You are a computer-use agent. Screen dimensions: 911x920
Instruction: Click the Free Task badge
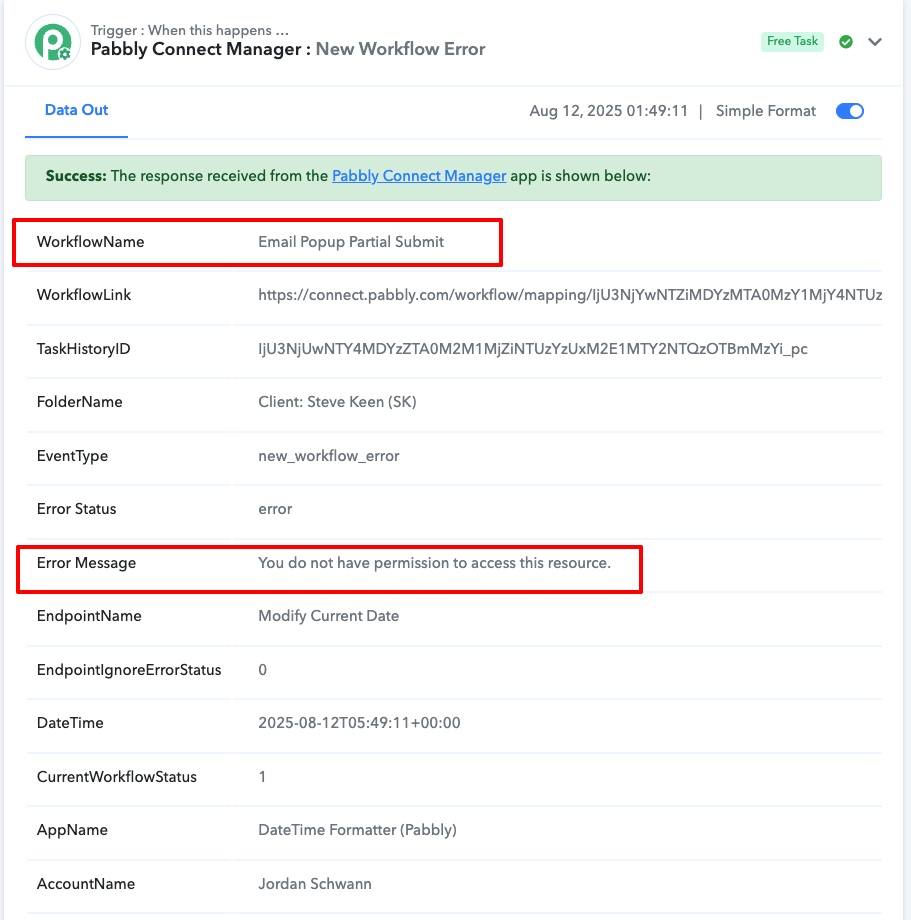792,41
